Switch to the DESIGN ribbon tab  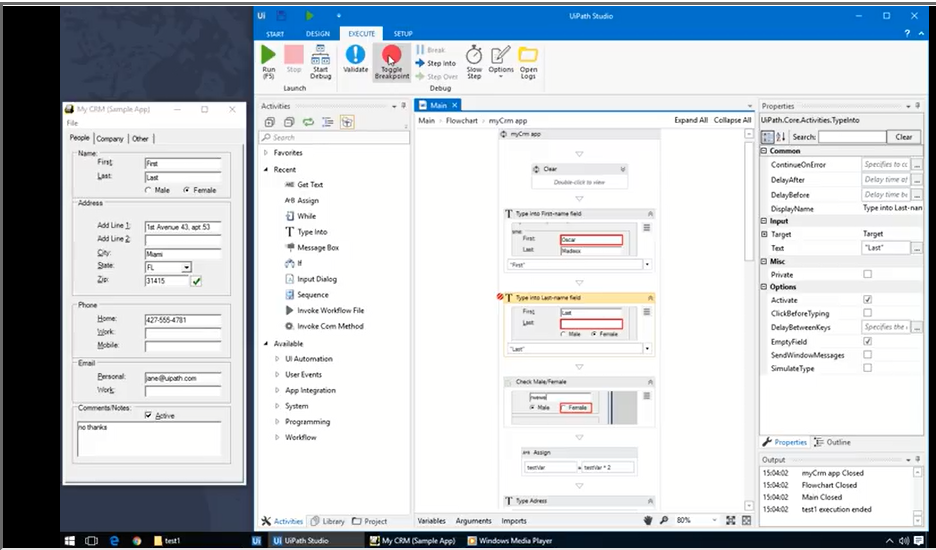coord(318,33)
